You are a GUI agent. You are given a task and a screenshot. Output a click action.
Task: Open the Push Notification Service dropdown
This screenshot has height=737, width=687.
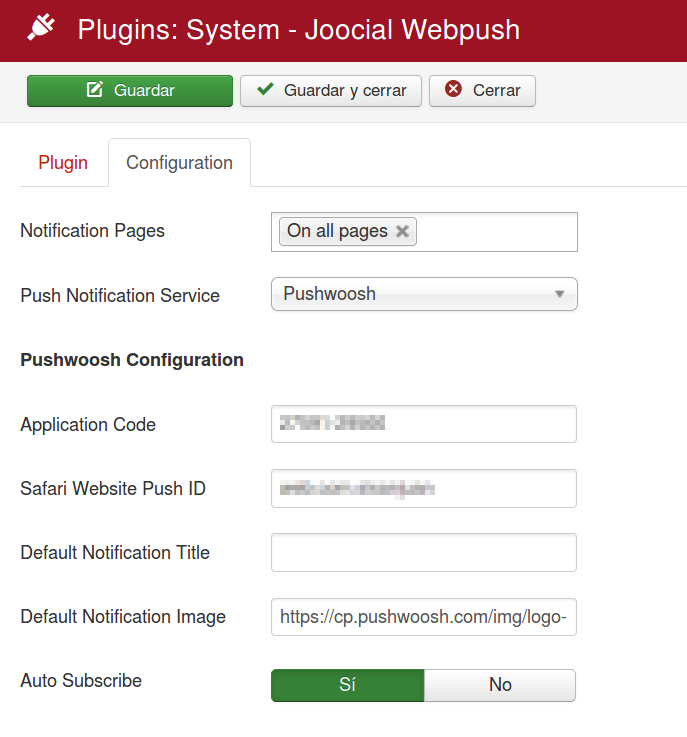click(x=424, y=294)
